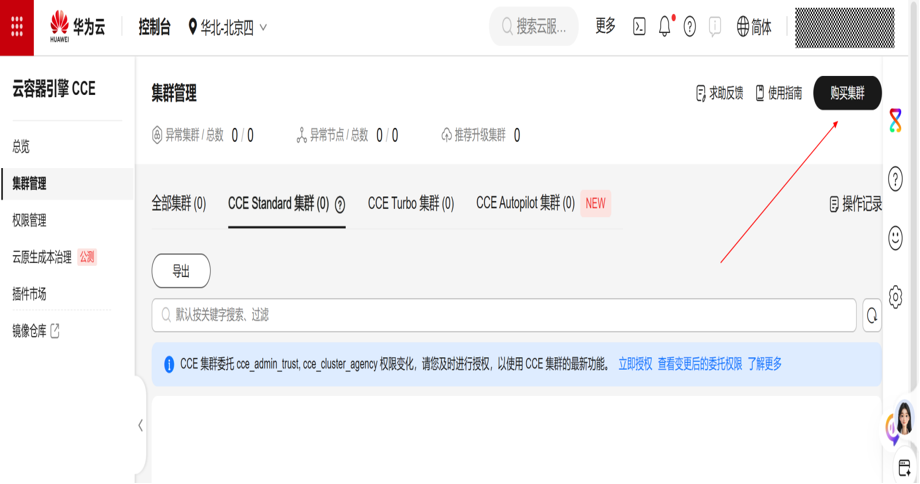This screenshot has width=920, height=484.
Task: Switch language with the 简体 globe
Action: click(754, 27)
